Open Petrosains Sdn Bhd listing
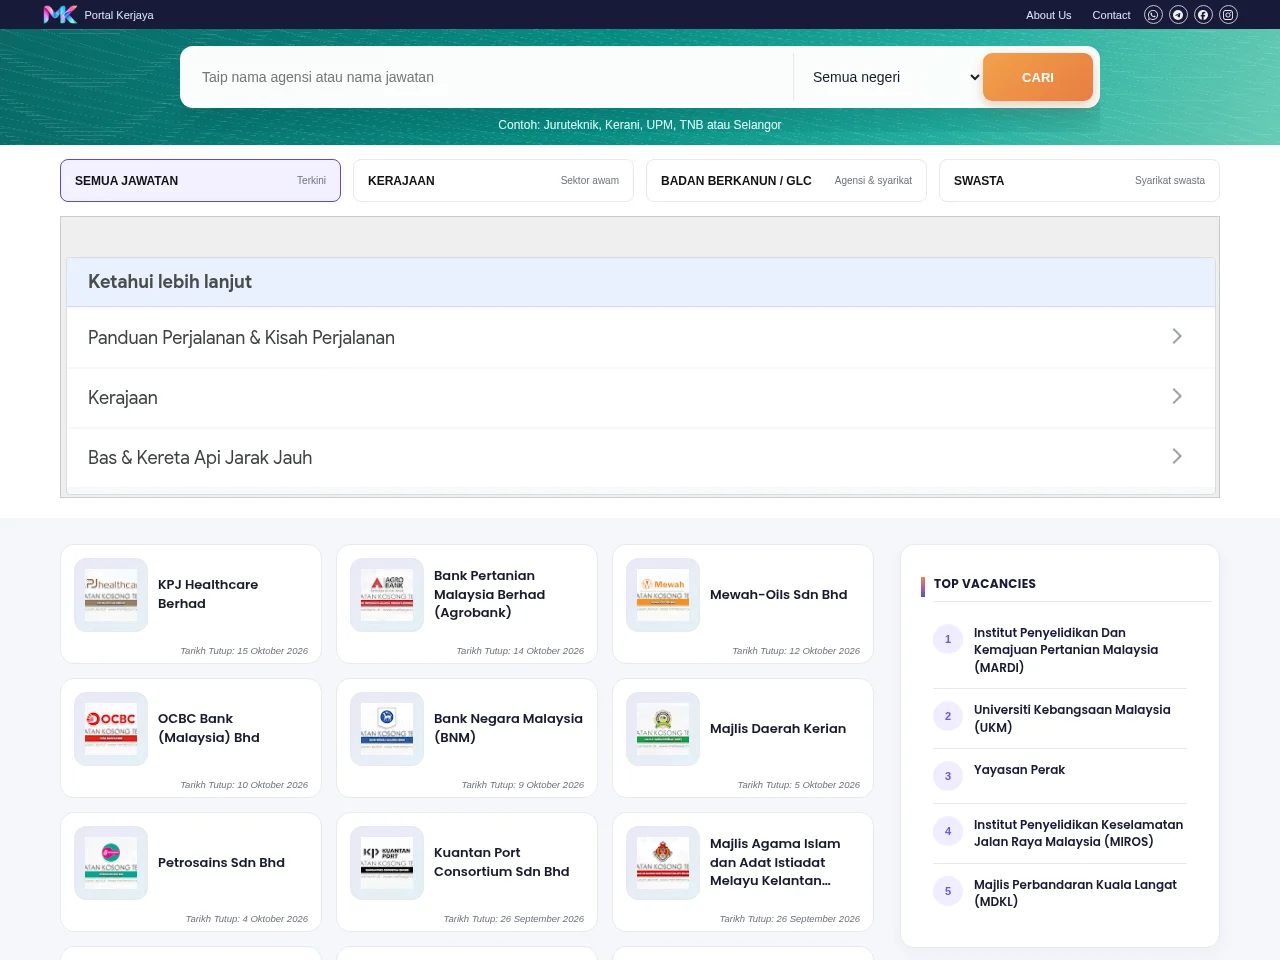The image size is (1280, 960). [221, 862]
